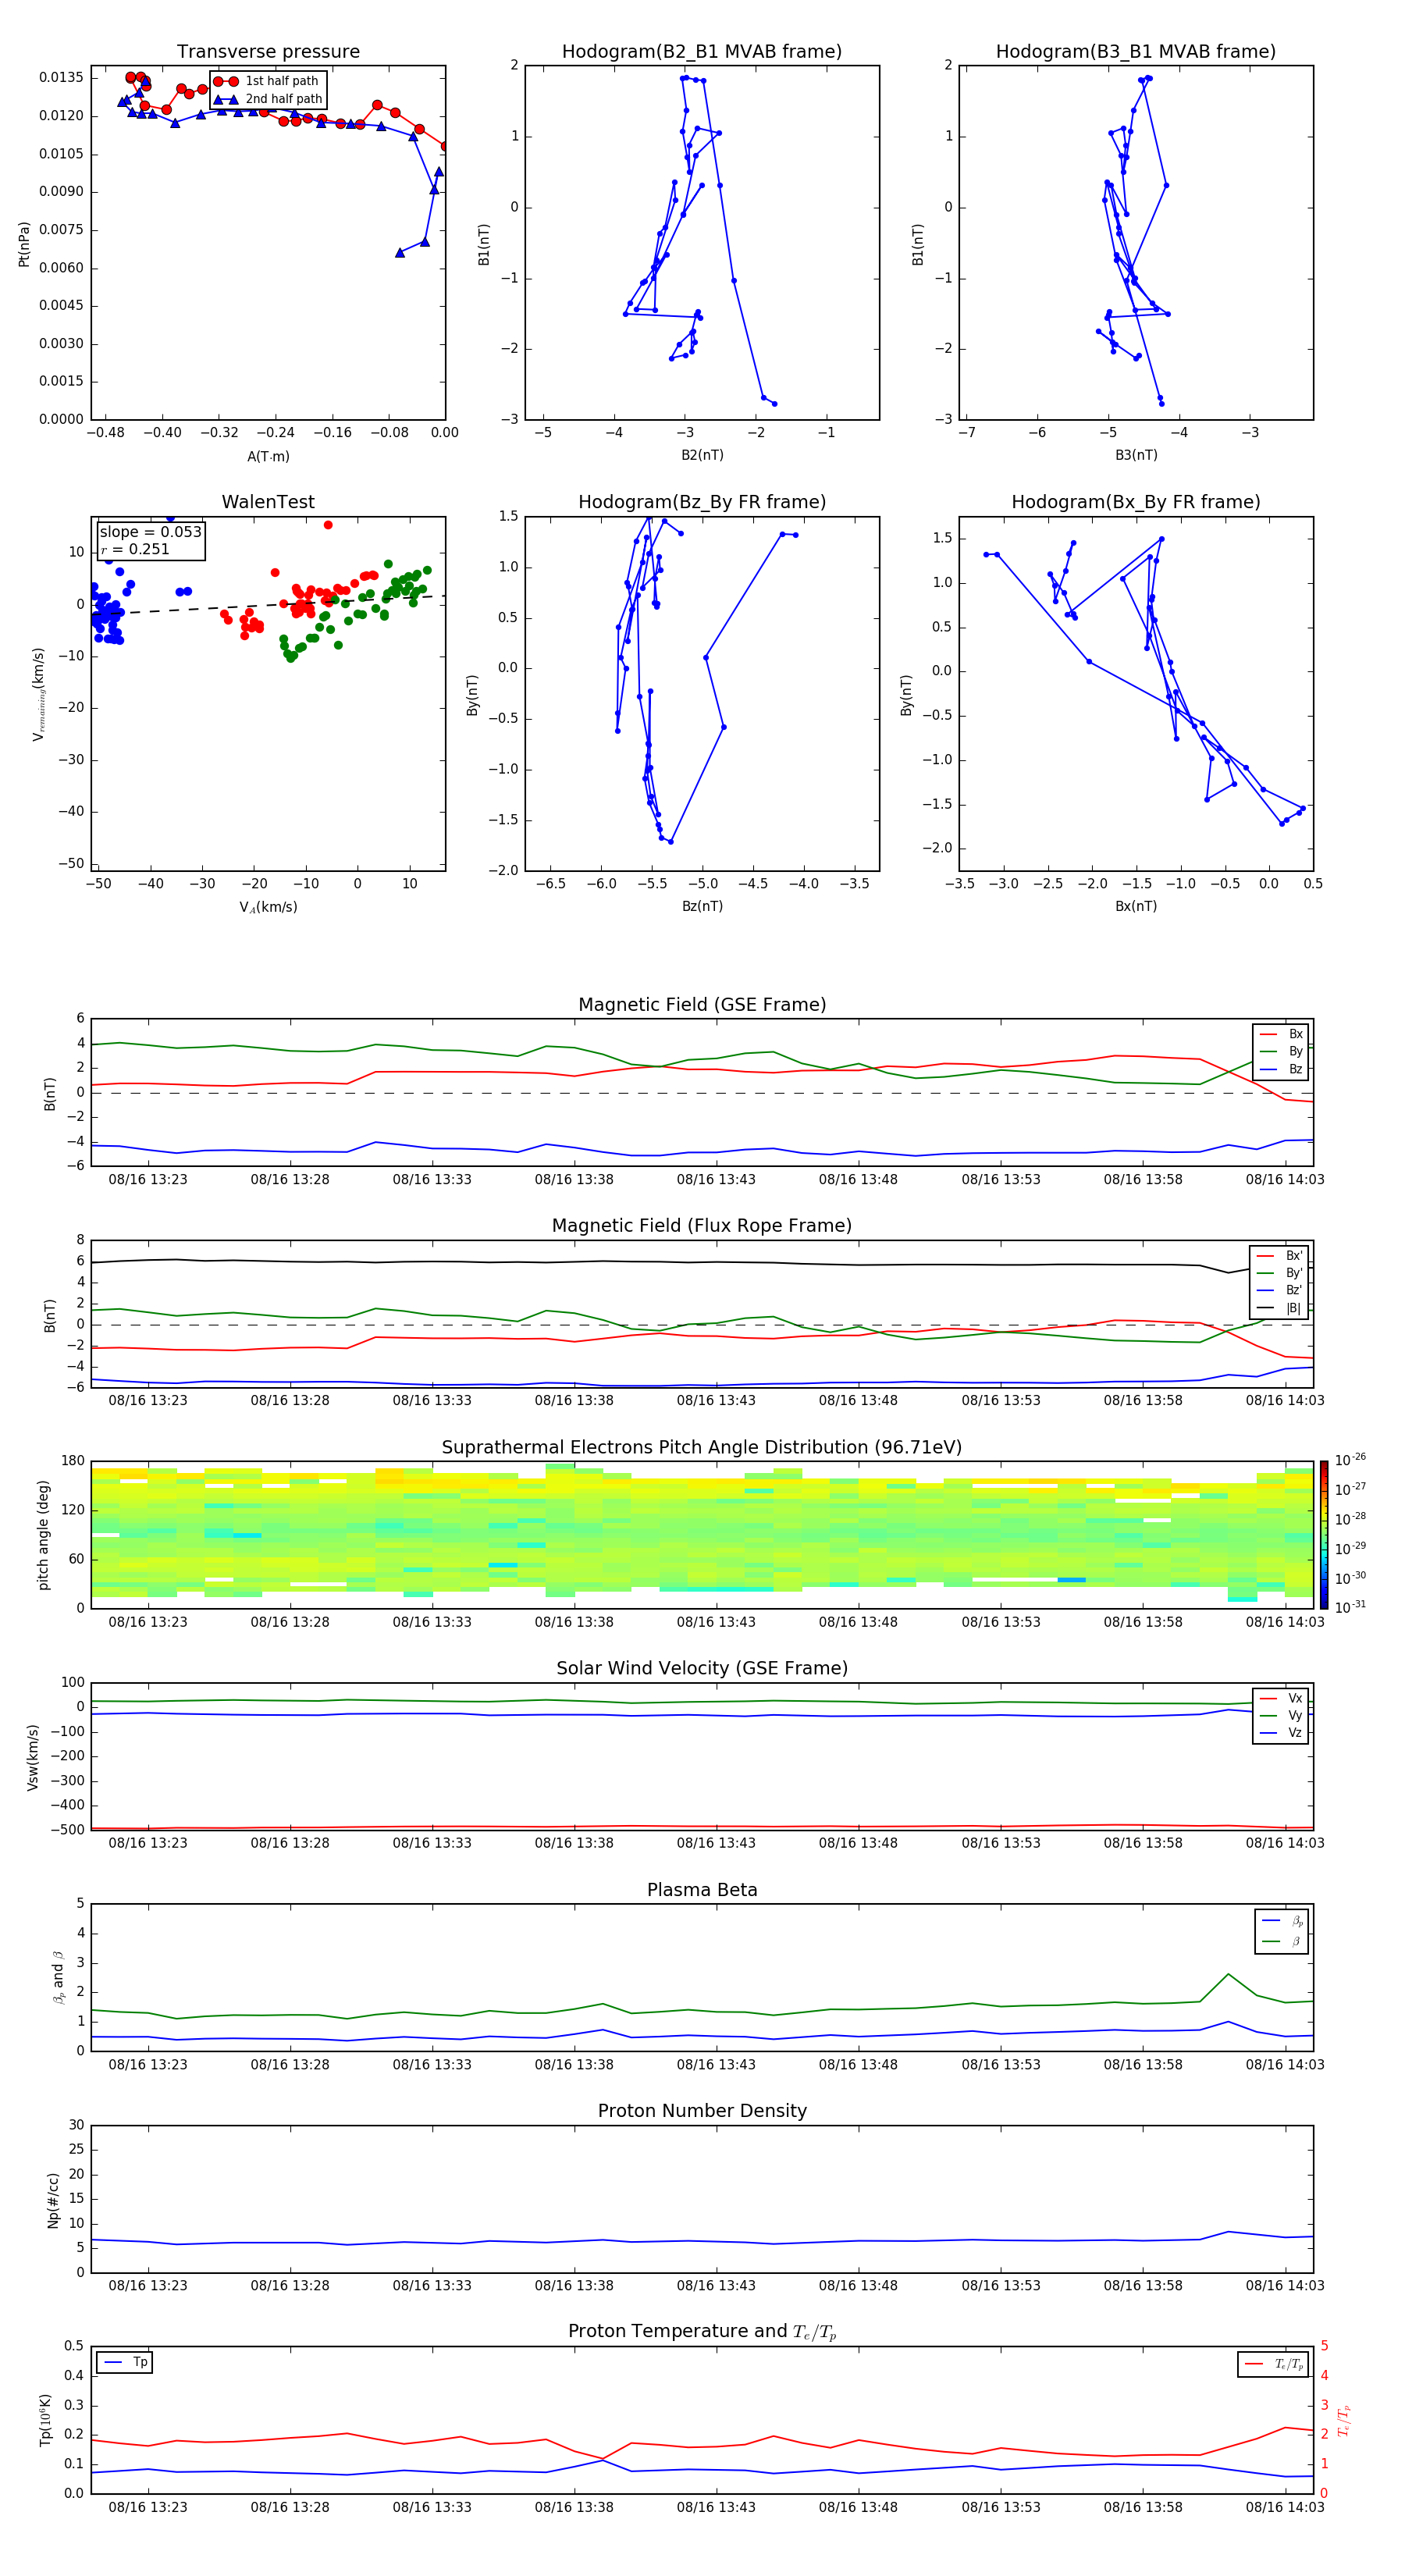Screen dimensions: 1405x2576
Task: Click the dashed regression line in WalenTest plot
Action: (x=268, y=605)
